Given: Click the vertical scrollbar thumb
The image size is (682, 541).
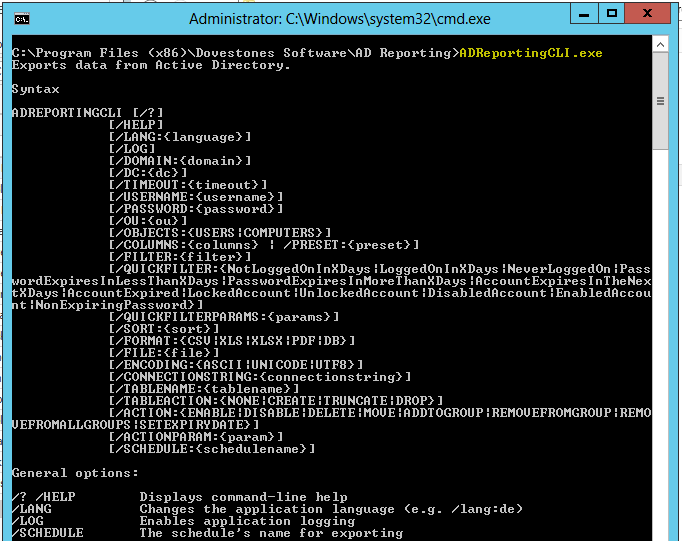Looking at the screenshot, I should [x=661, y=102].
